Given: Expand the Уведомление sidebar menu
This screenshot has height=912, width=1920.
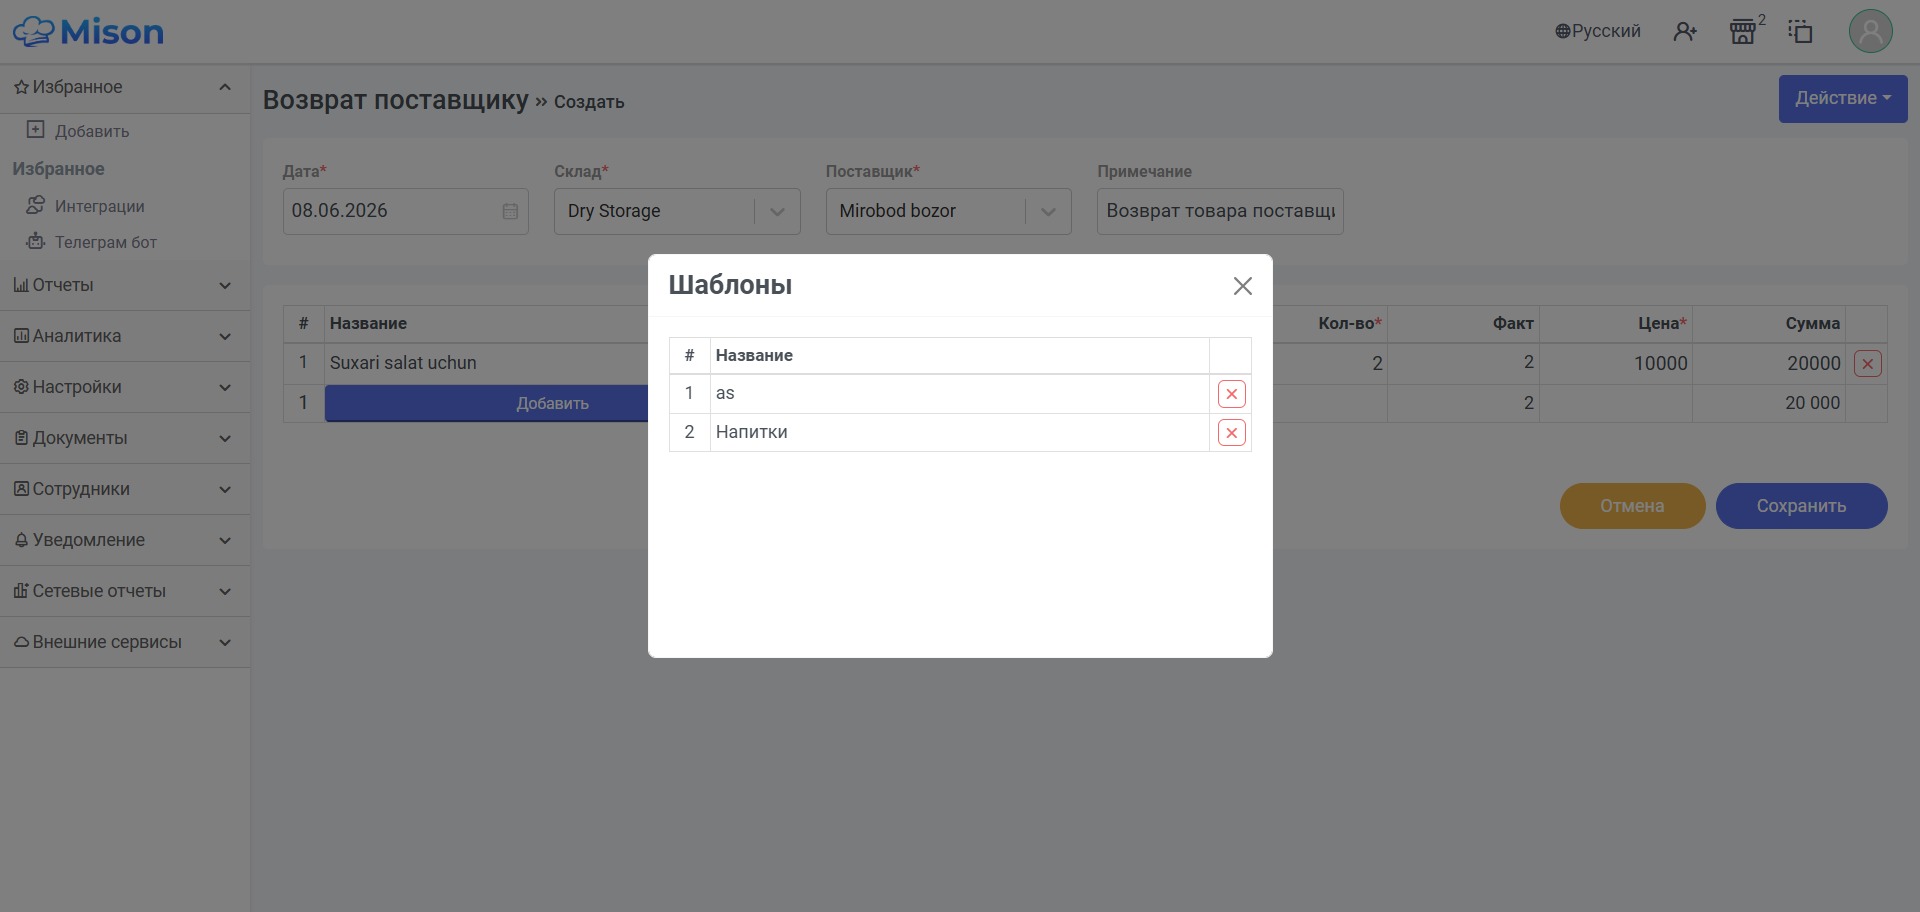Looking at the screenshot, I should (124, 541).
